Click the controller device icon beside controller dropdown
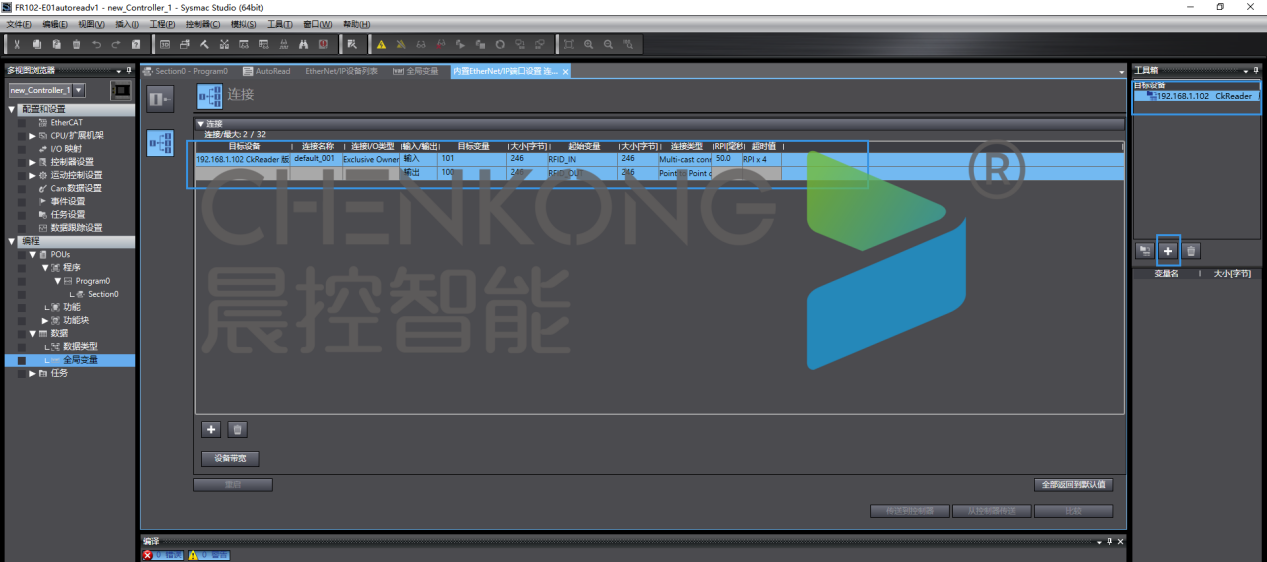 click(x=121, y=90)
